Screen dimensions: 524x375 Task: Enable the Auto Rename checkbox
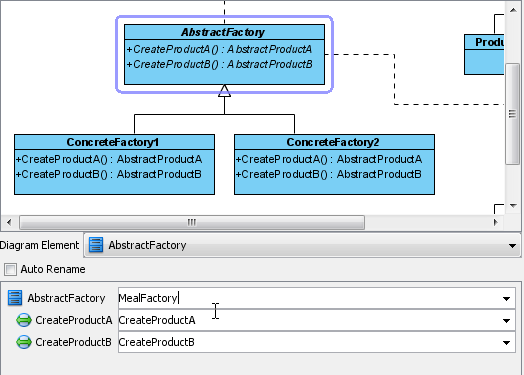(x=10, y=269)
